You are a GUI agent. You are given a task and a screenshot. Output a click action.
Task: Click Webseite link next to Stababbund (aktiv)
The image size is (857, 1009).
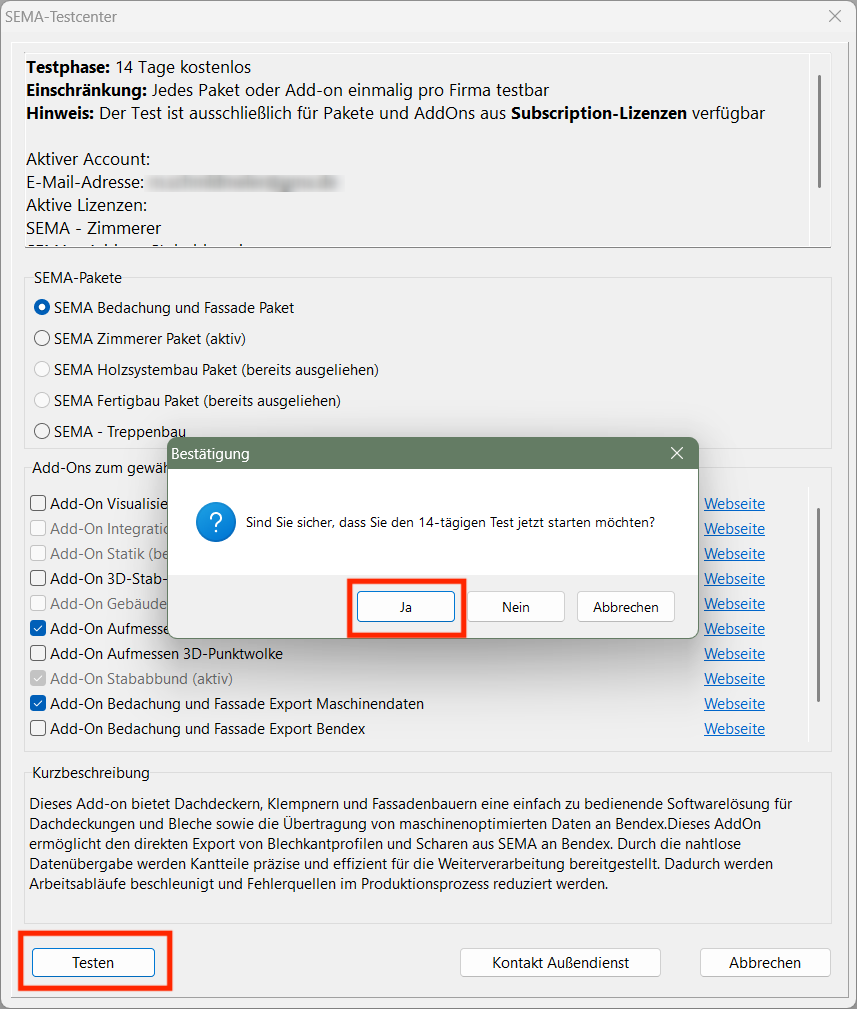(734, 679)
